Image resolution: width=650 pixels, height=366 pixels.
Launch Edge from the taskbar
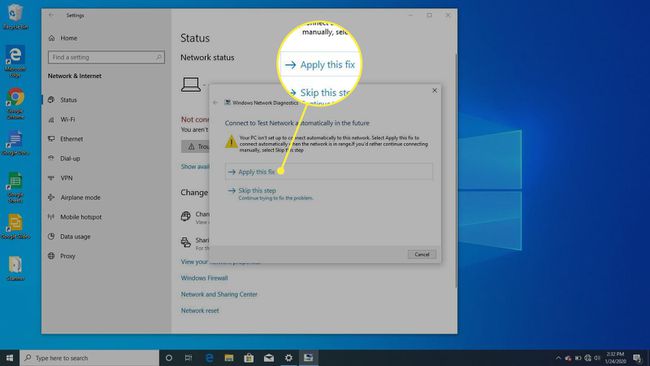tap(209, 358)
